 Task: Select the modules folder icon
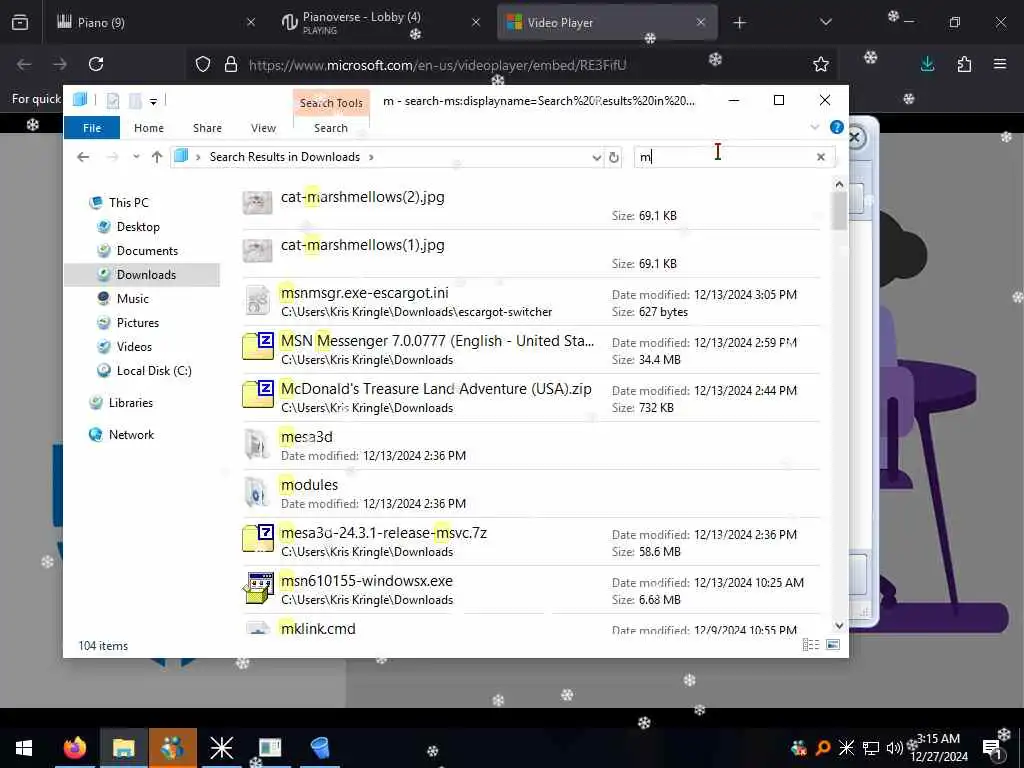[256, 492]
